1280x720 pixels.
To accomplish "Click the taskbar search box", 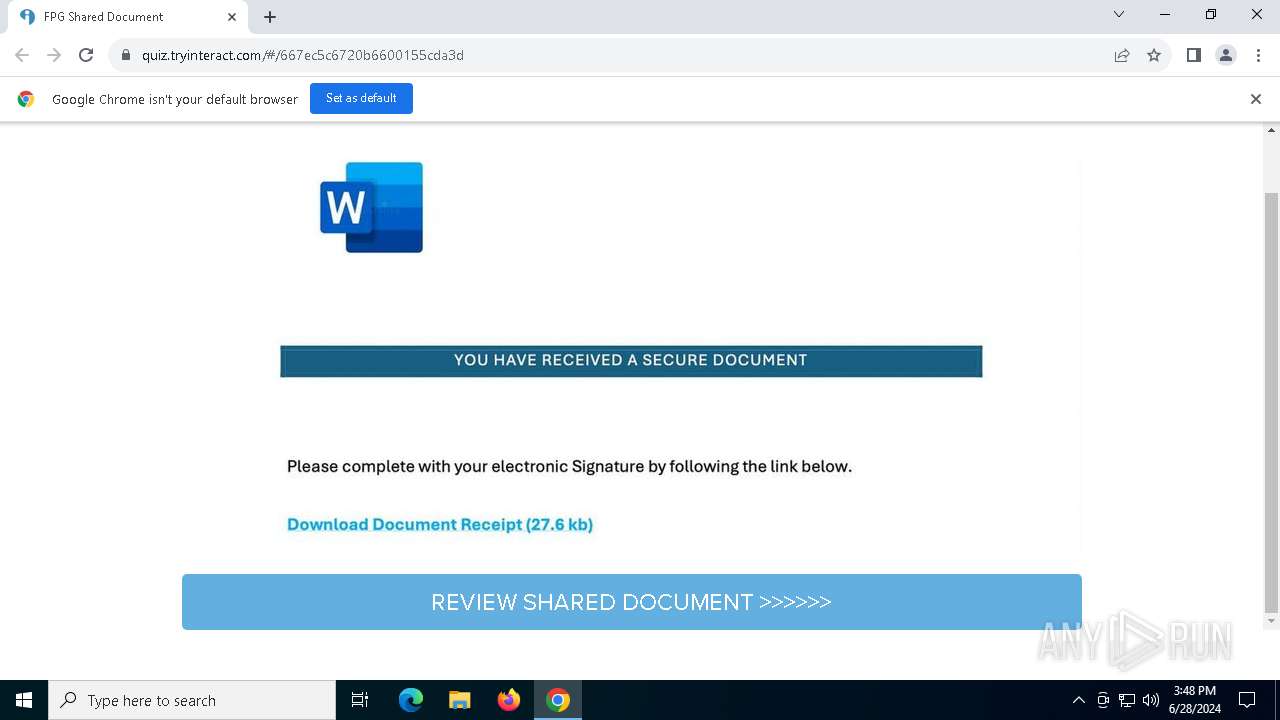I will [x=192, y=700].
